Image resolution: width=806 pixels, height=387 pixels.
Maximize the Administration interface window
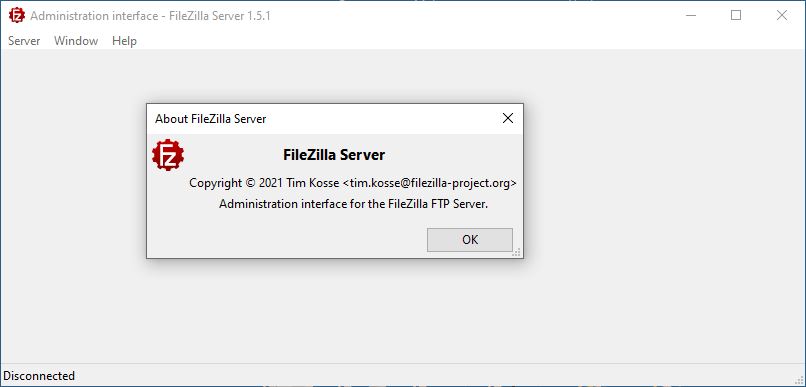[736, 15]
